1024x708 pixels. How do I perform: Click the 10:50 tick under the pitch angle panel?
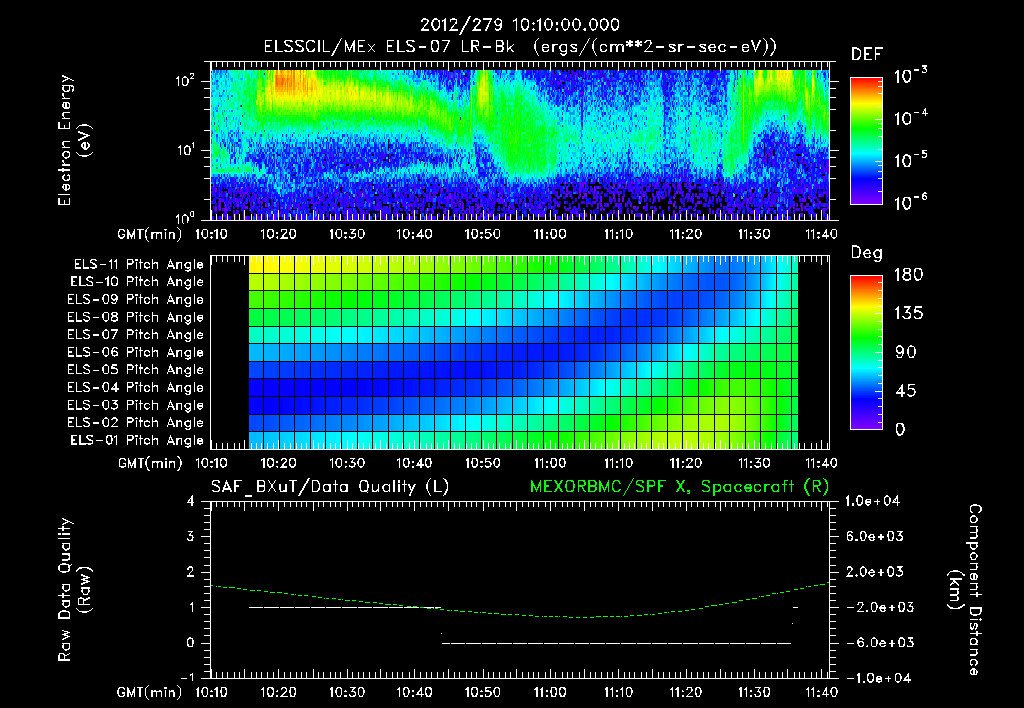pos(482,464)
